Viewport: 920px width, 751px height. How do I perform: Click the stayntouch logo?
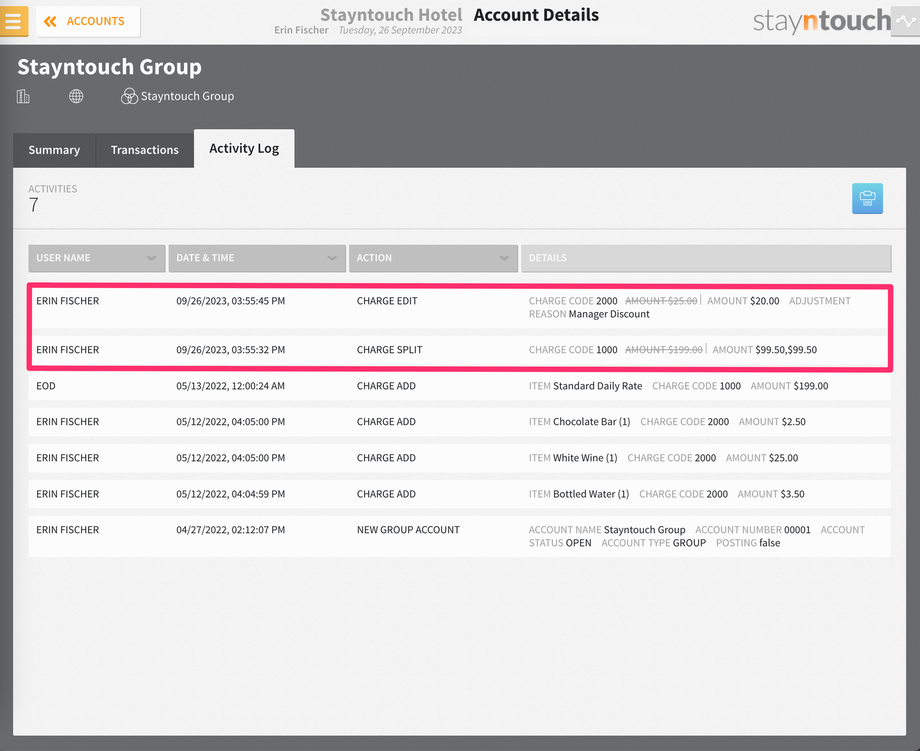point(821,21)
